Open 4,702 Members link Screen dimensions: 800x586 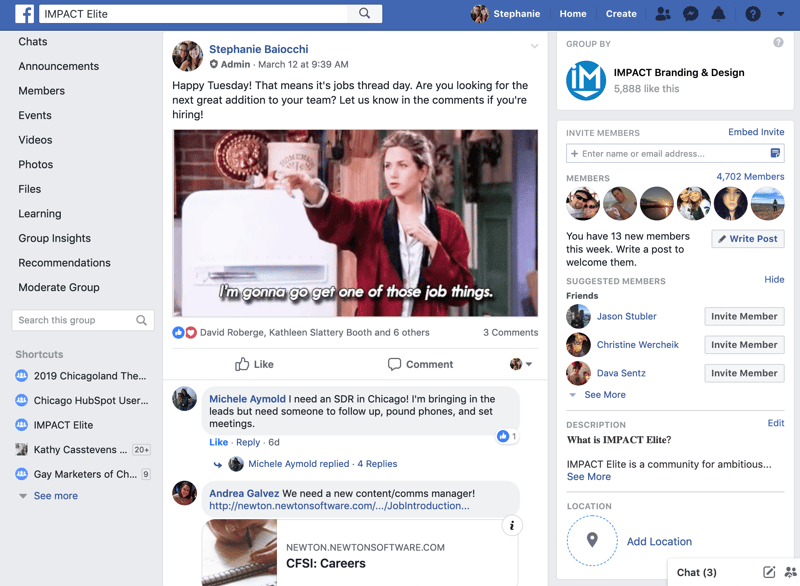tap(750, 176)
